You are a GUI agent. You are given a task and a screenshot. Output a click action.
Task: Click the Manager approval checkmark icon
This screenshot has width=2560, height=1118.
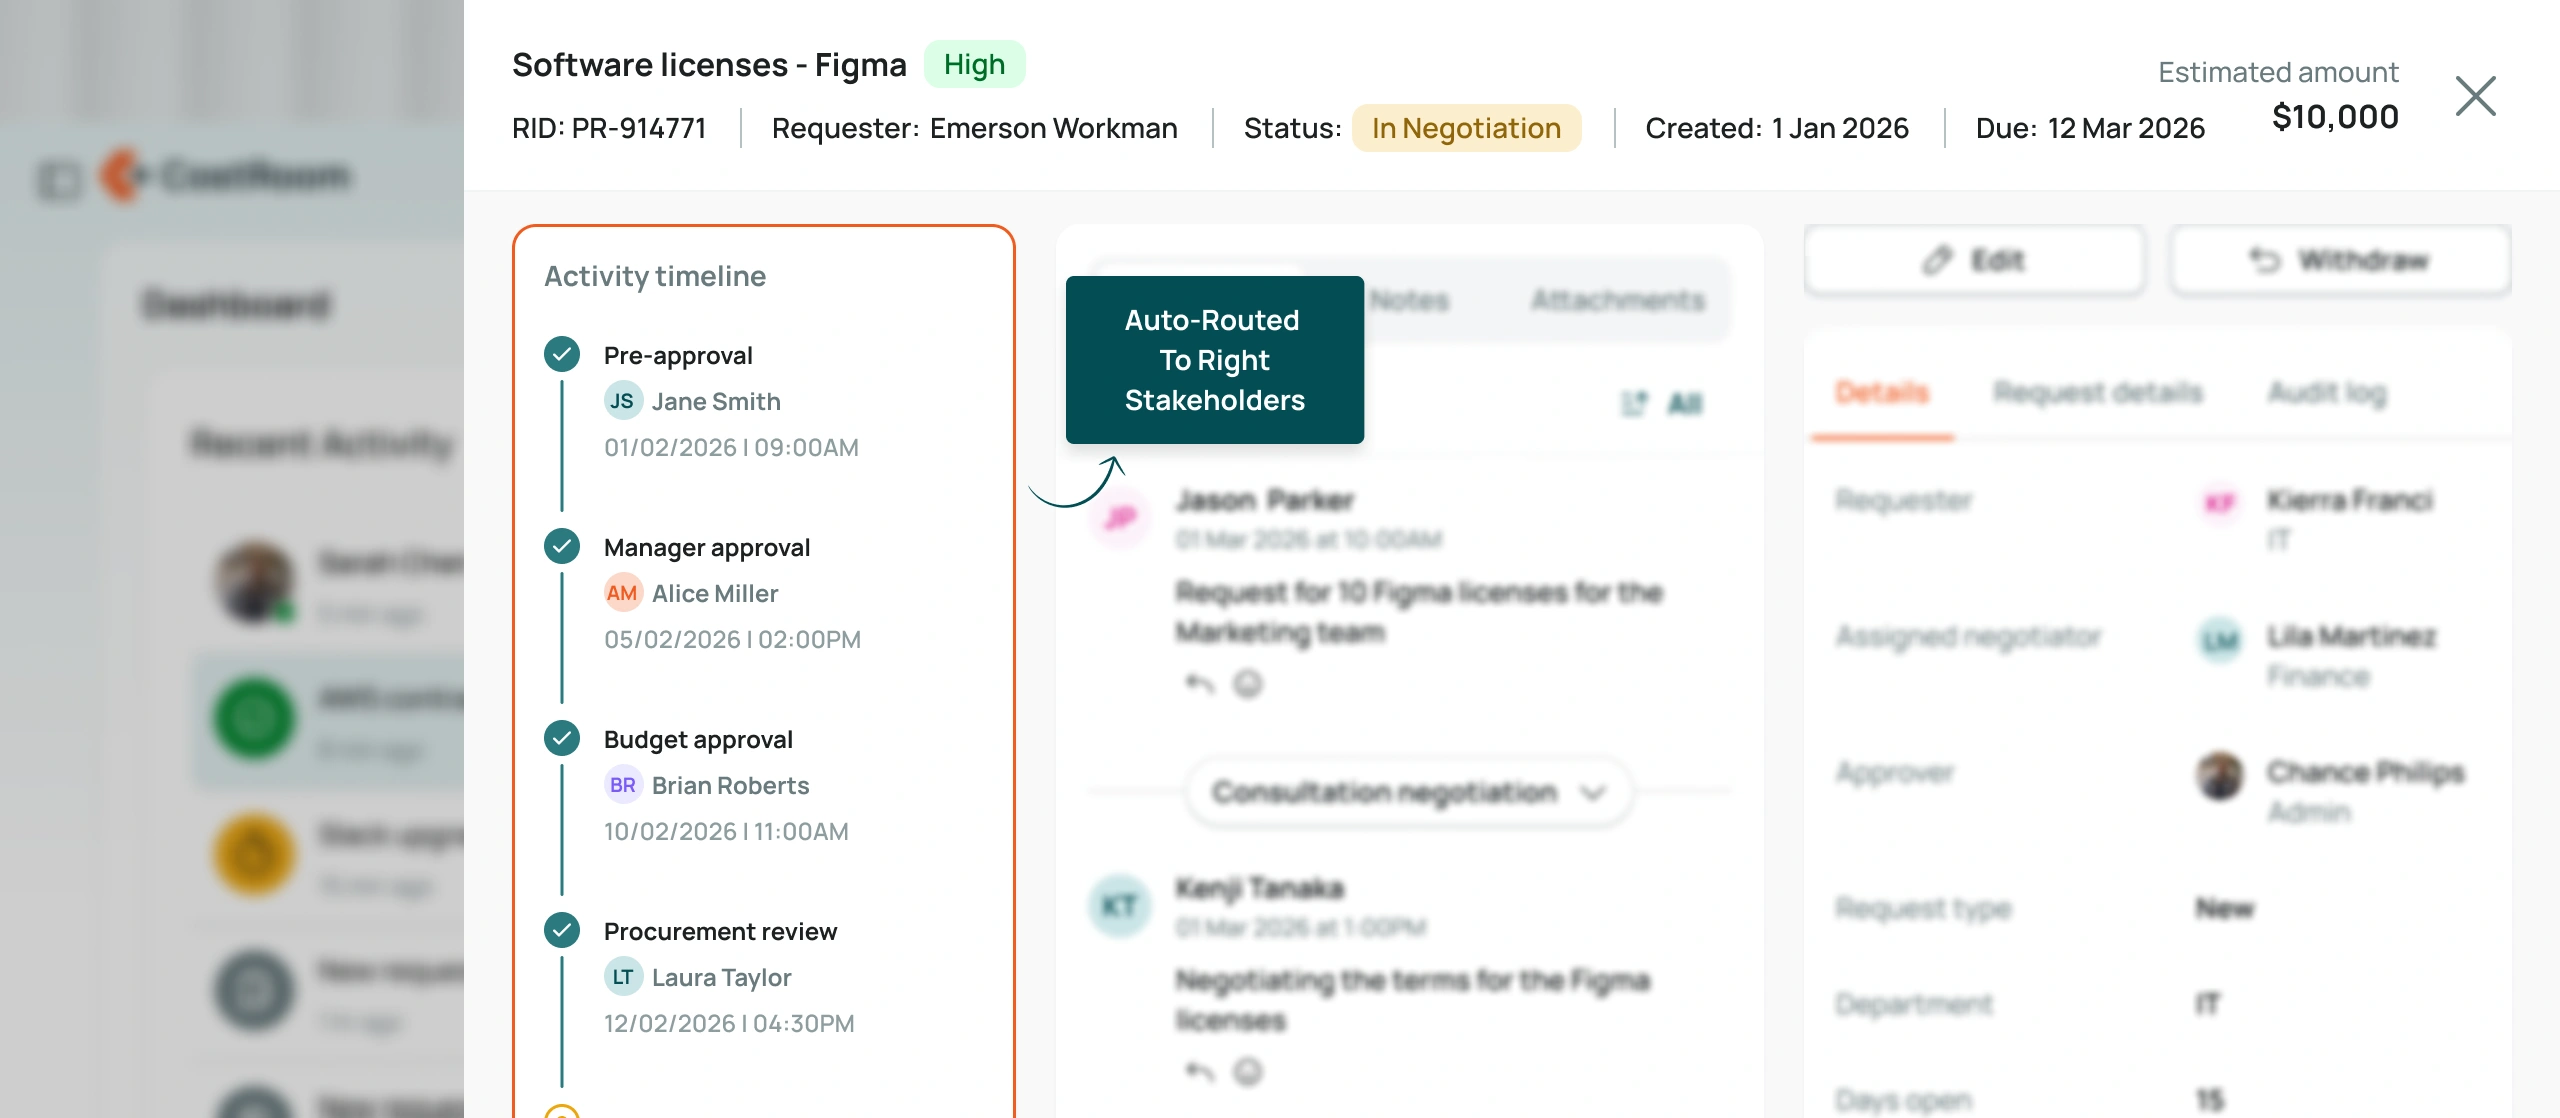[x=562, y=546]
